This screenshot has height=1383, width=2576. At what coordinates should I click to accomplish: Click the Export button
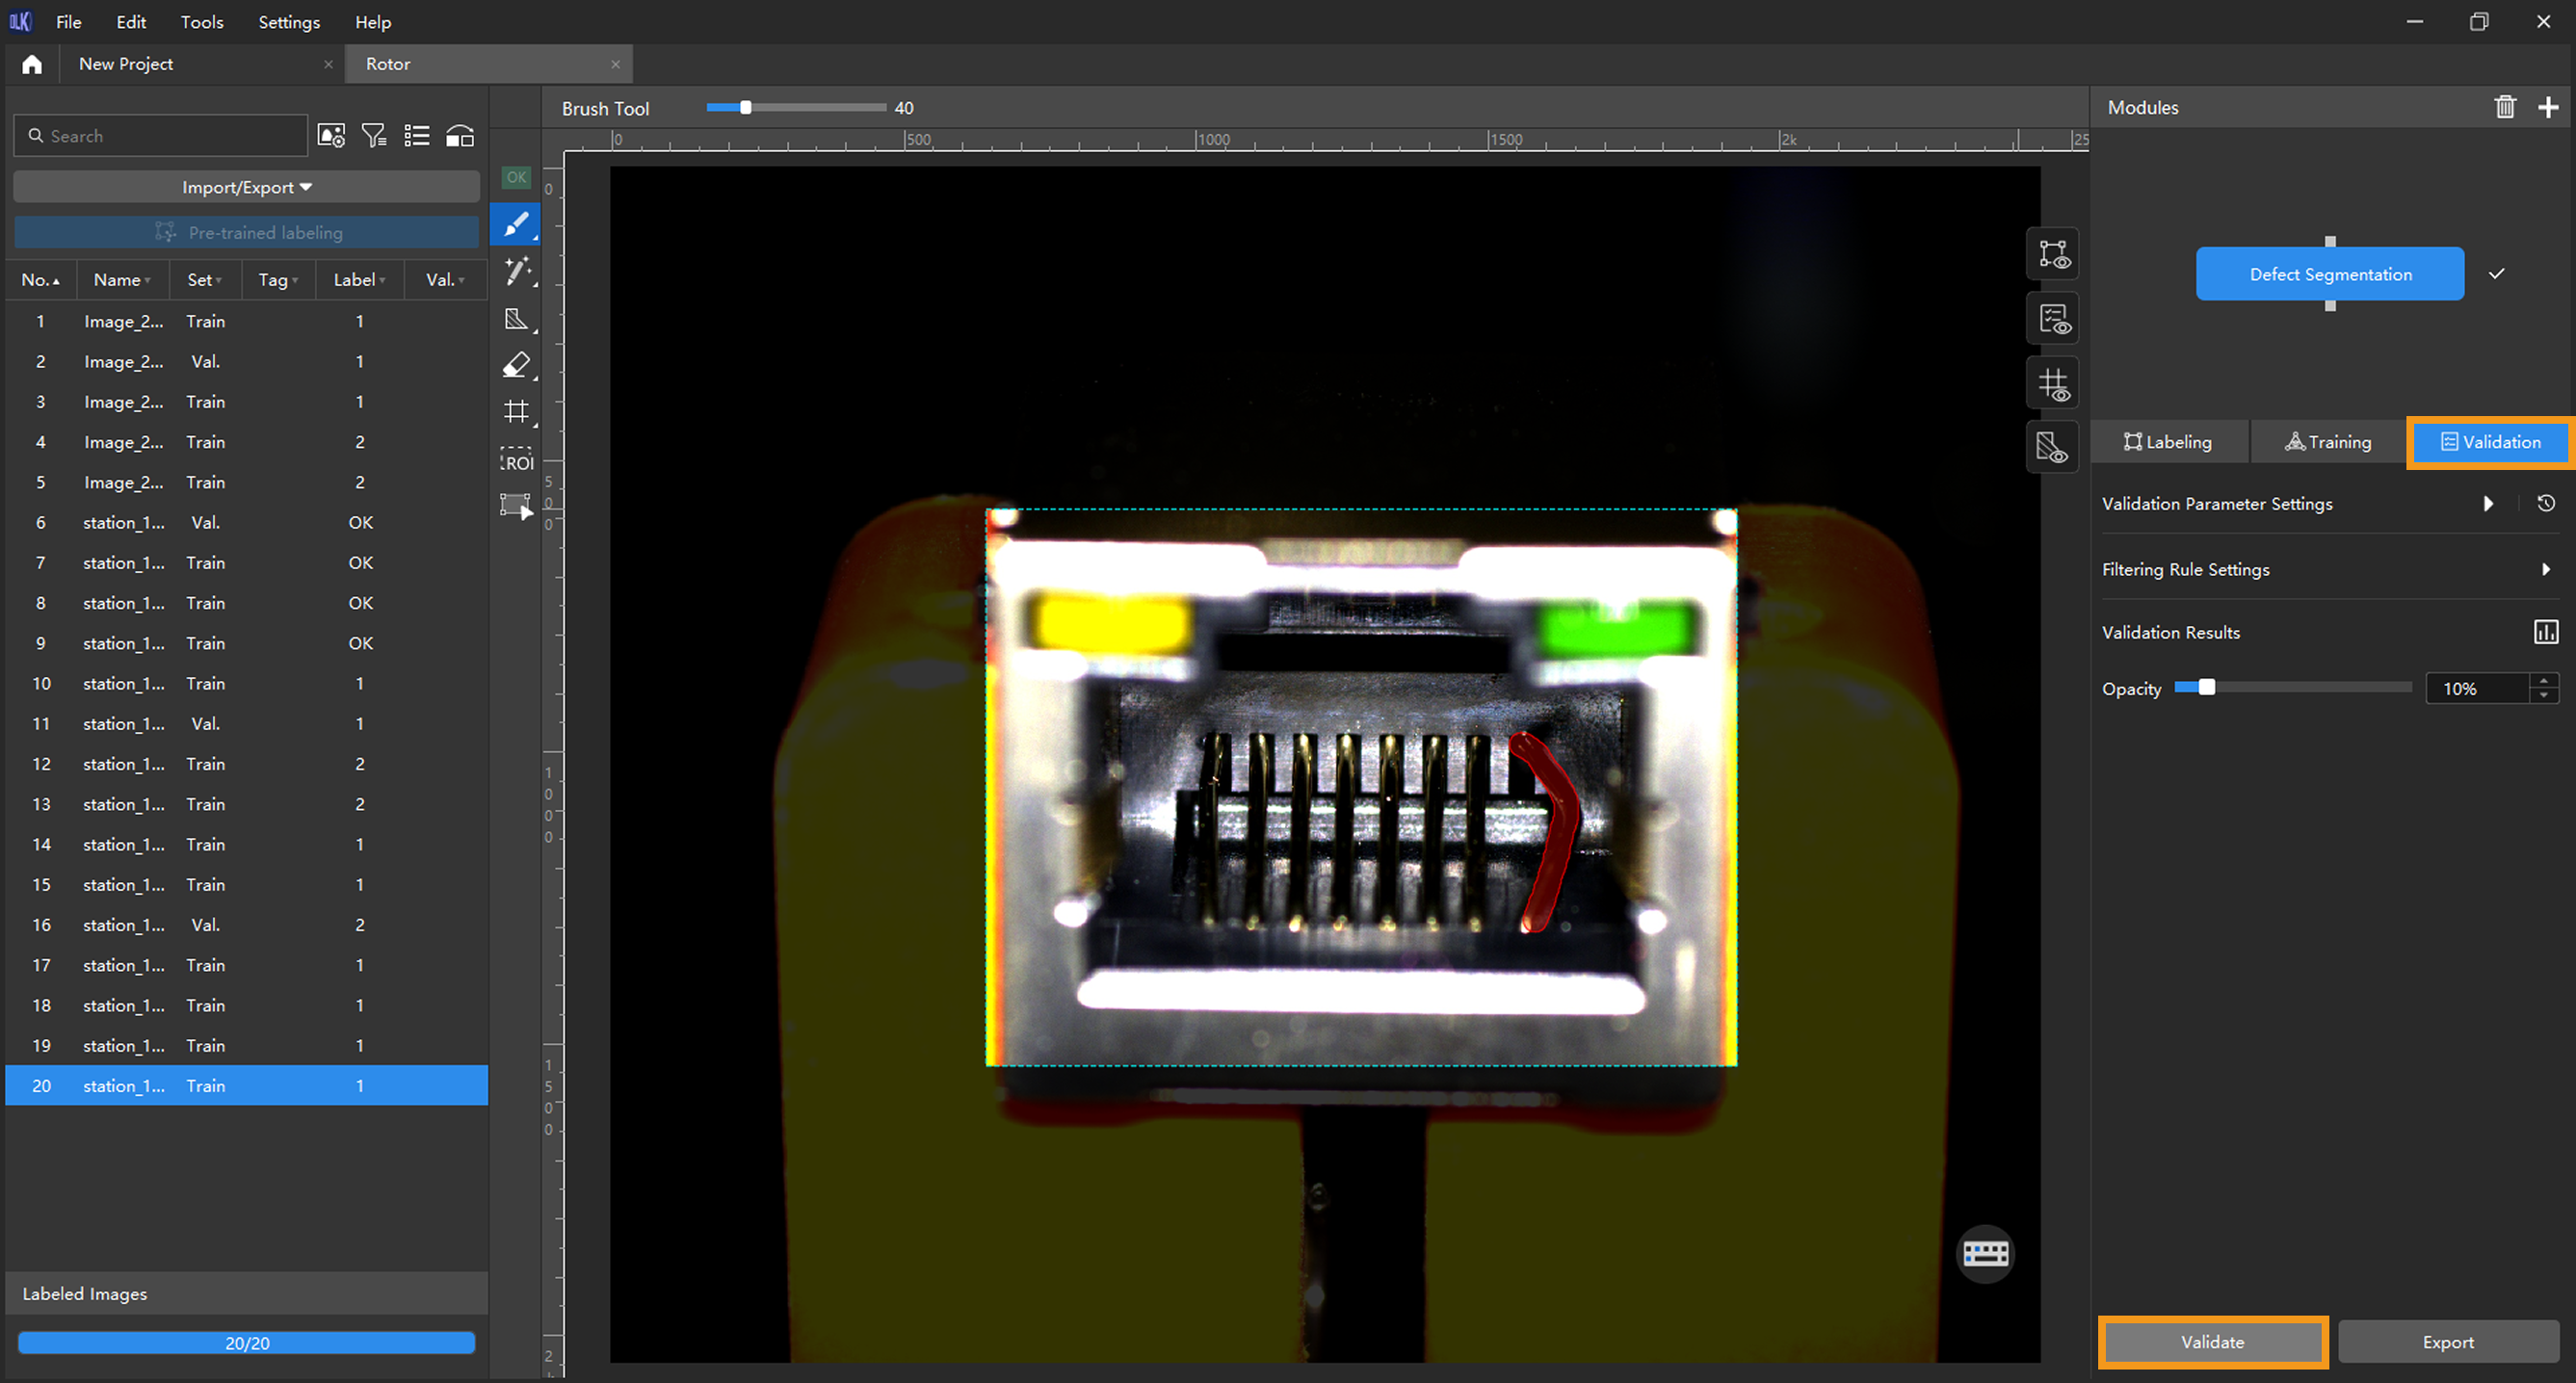(2447, 1342)
